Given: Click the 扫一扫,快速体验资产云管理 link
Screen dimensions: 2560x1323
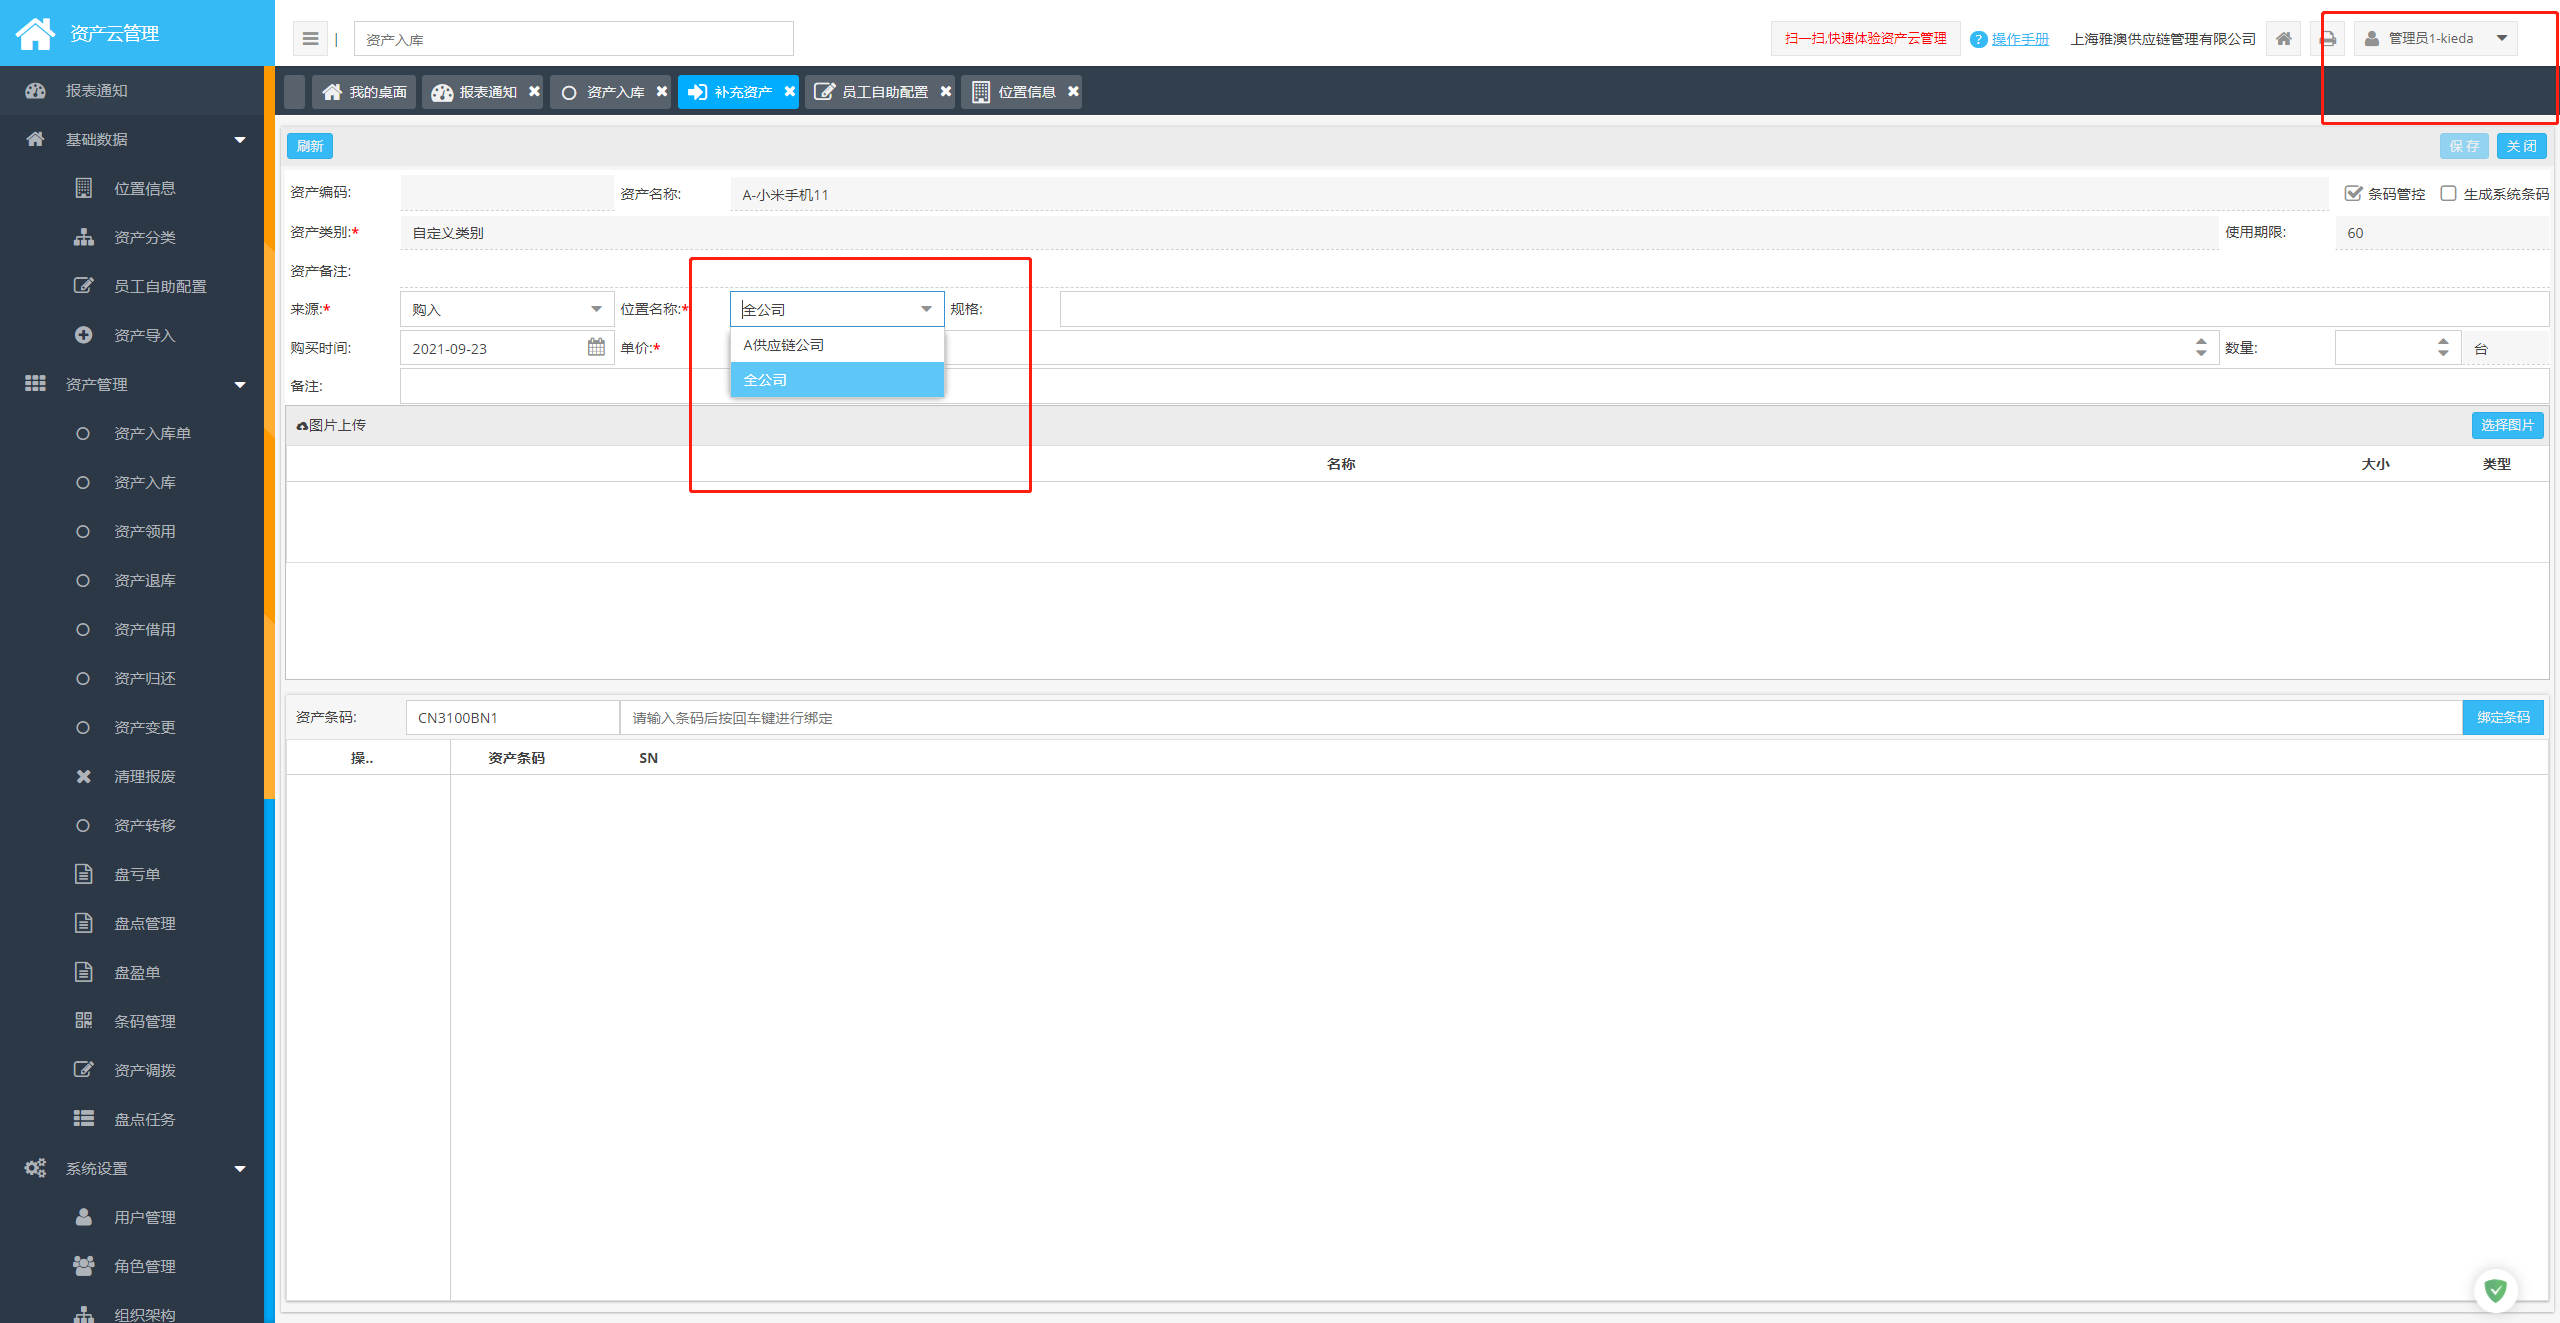Looking at the screenshot, I should click(x=1865, y=39).
